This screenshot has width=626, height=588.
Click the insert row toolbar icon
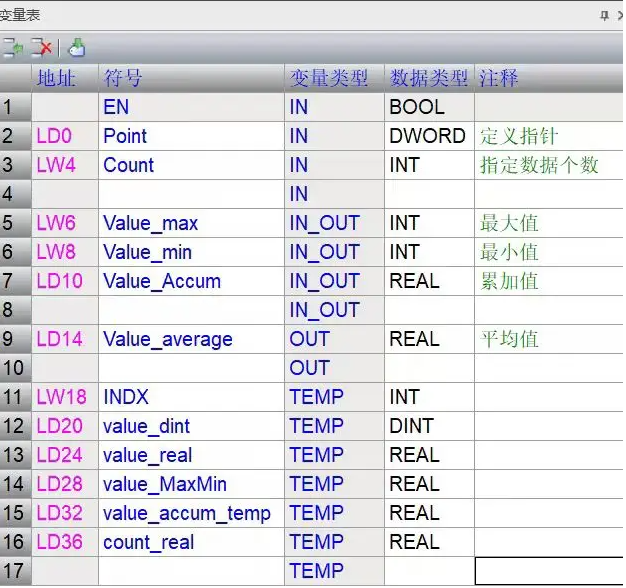coord(13,49)
